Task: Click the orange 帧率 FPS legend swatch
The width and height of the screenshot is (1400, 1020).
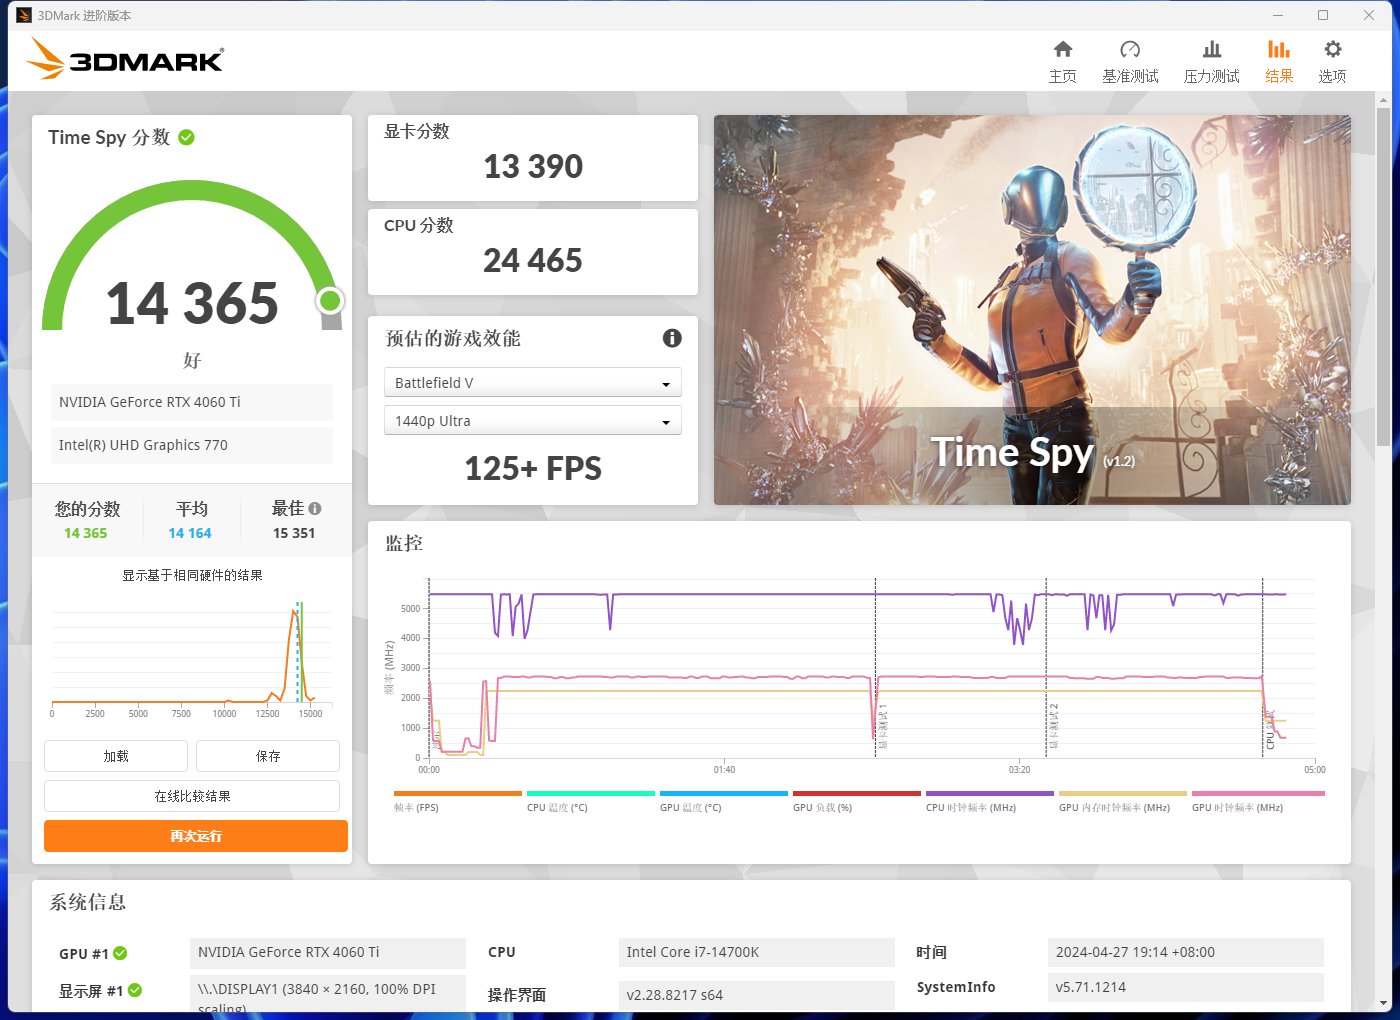Action: pyautogui.click(x=457, y=793)
